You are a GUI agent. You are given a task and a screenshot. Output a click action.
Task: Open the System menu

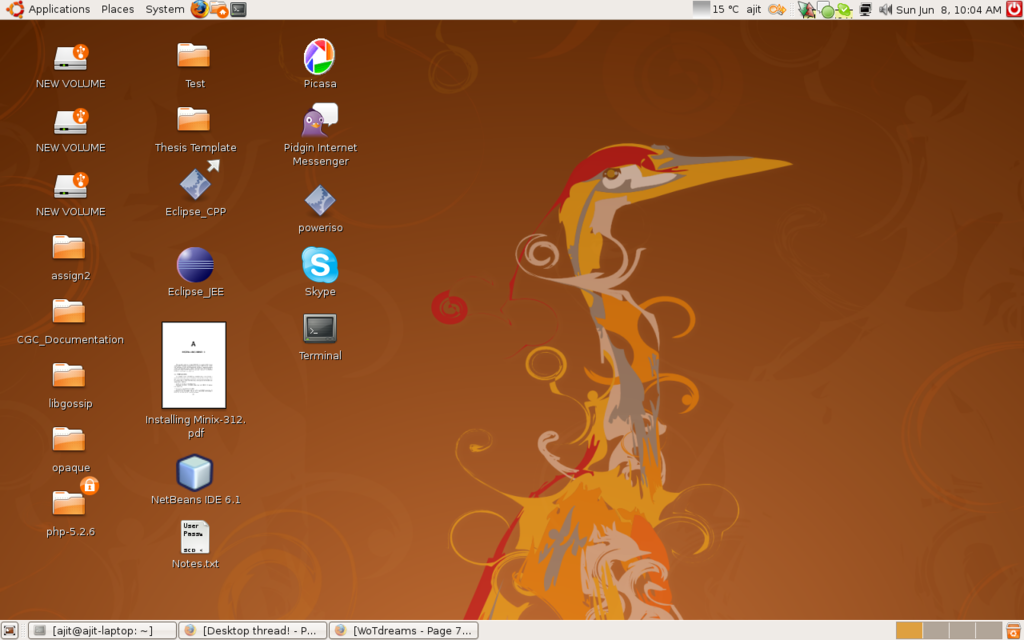(164, 9)
